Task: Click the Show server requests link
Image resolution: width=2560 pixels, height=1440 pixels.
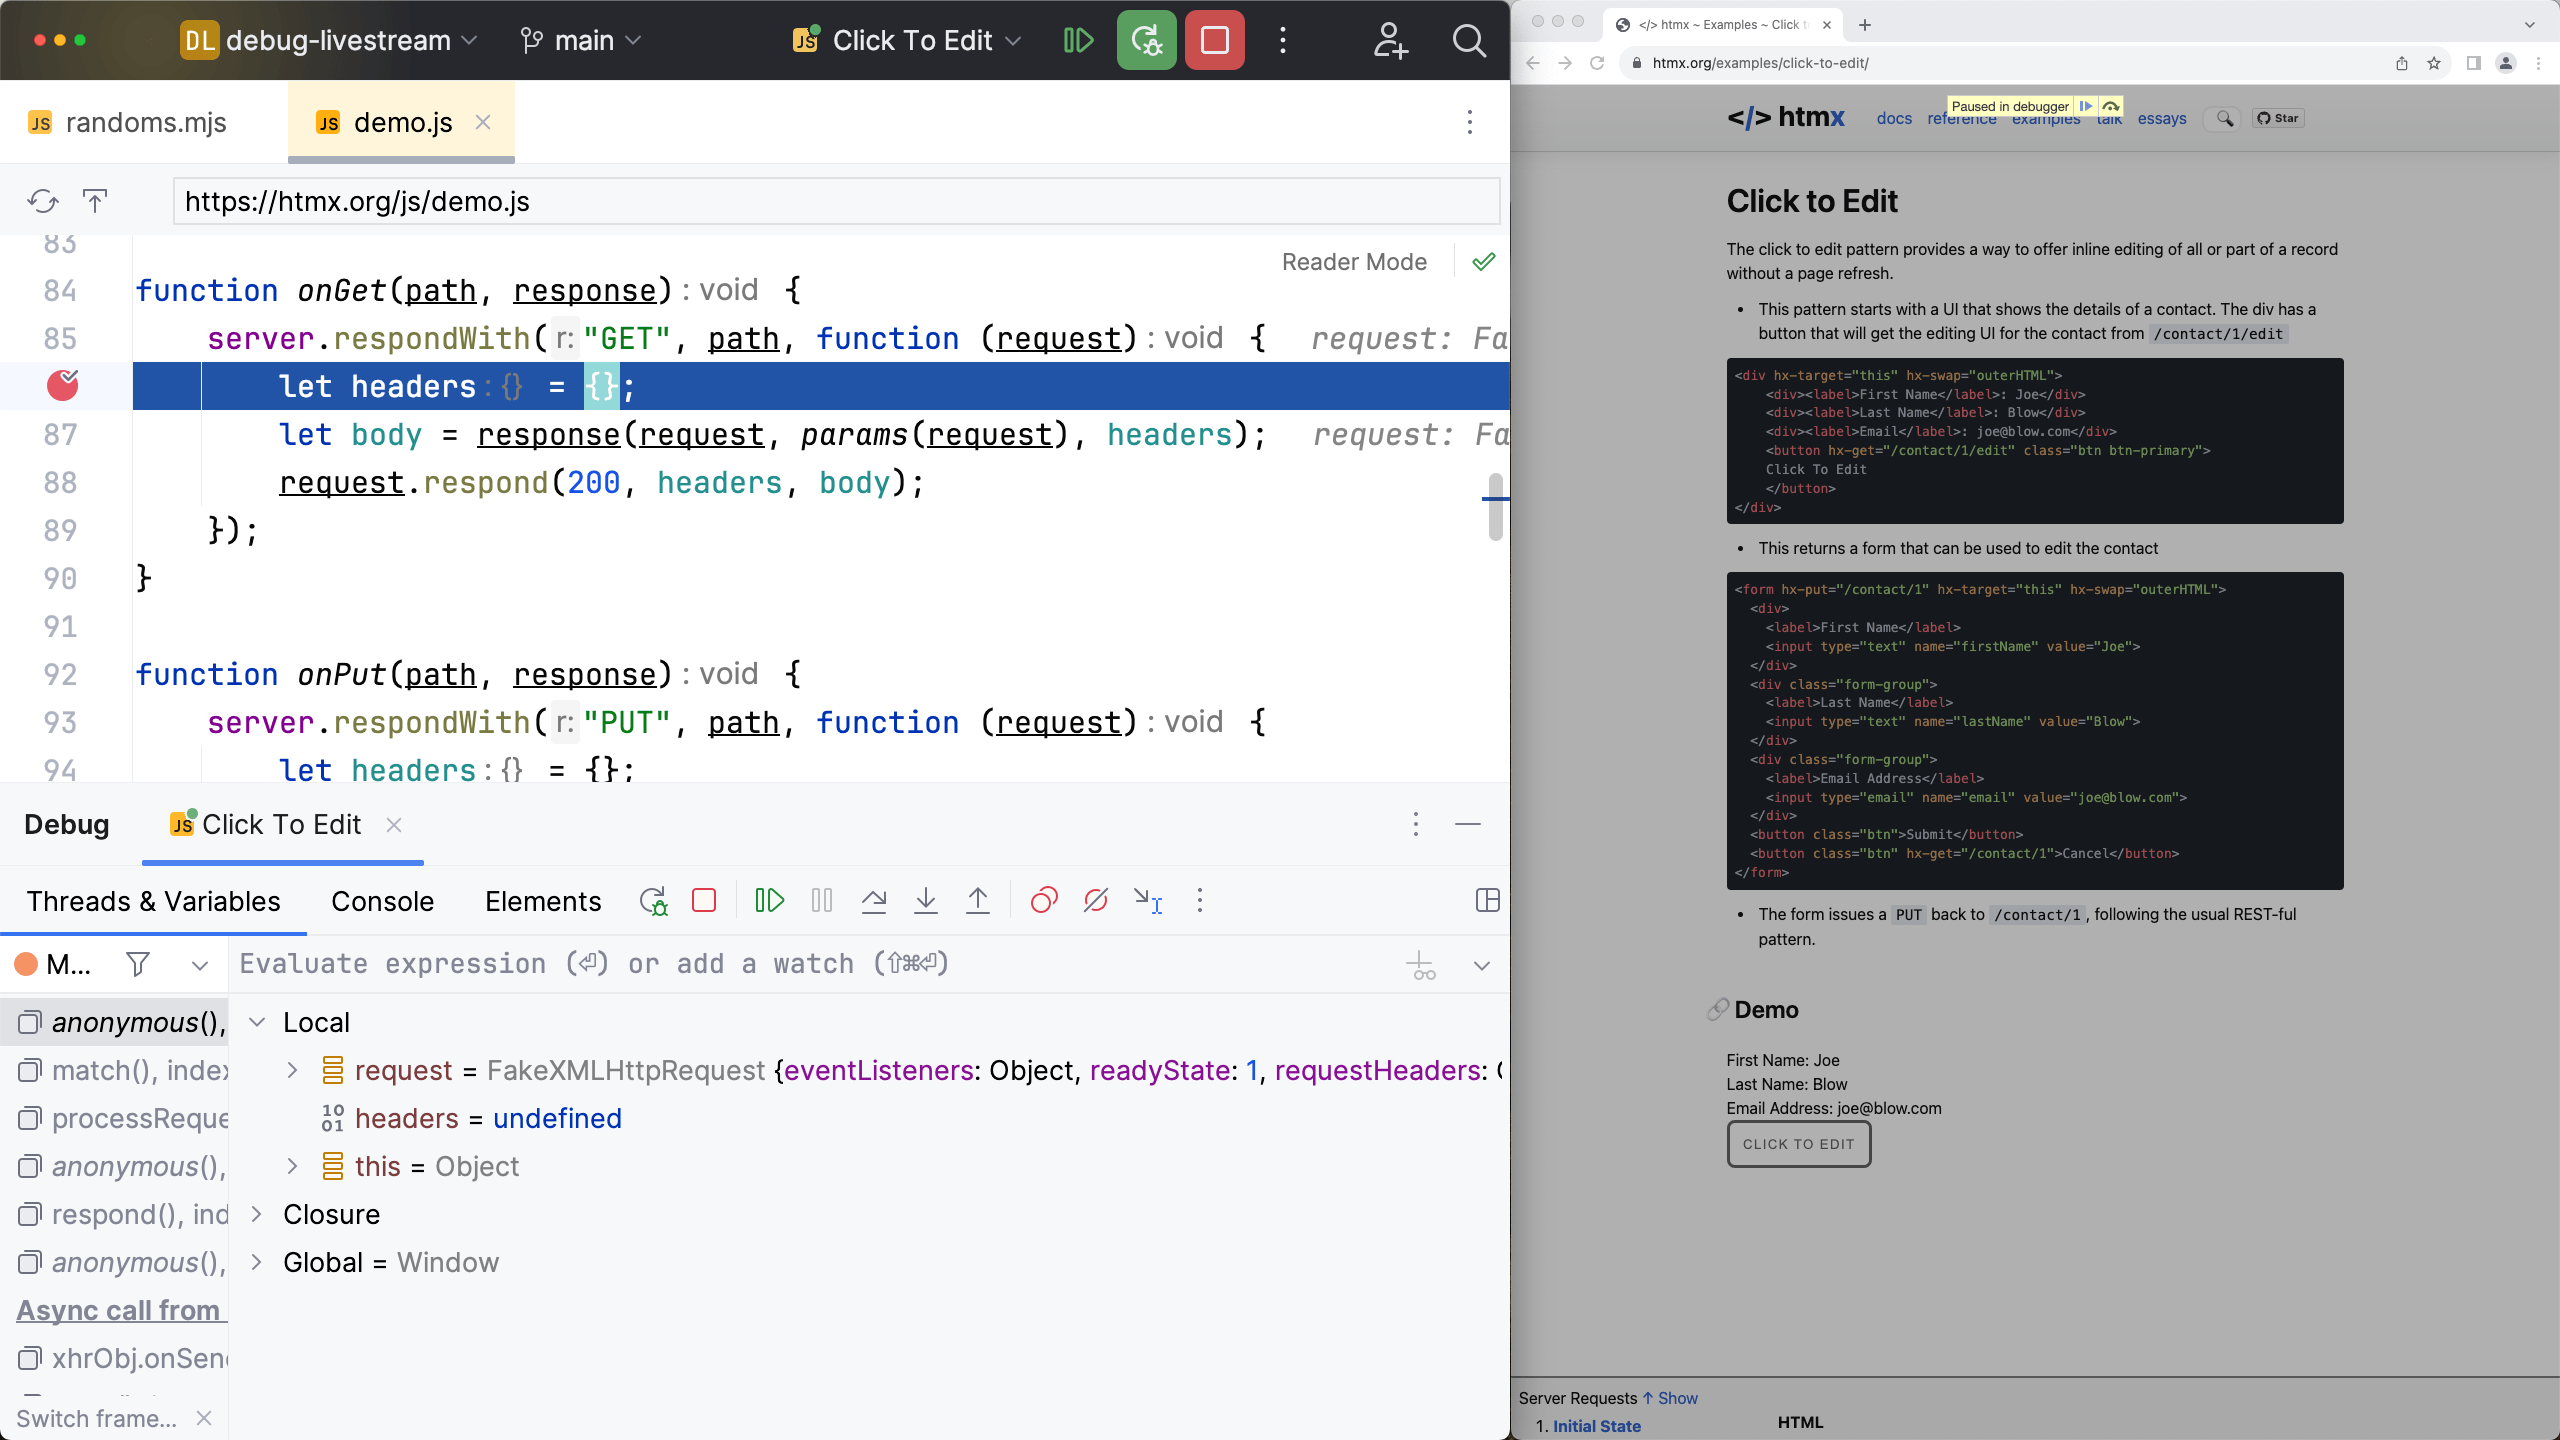Action: click(x=1677, y=1398)
